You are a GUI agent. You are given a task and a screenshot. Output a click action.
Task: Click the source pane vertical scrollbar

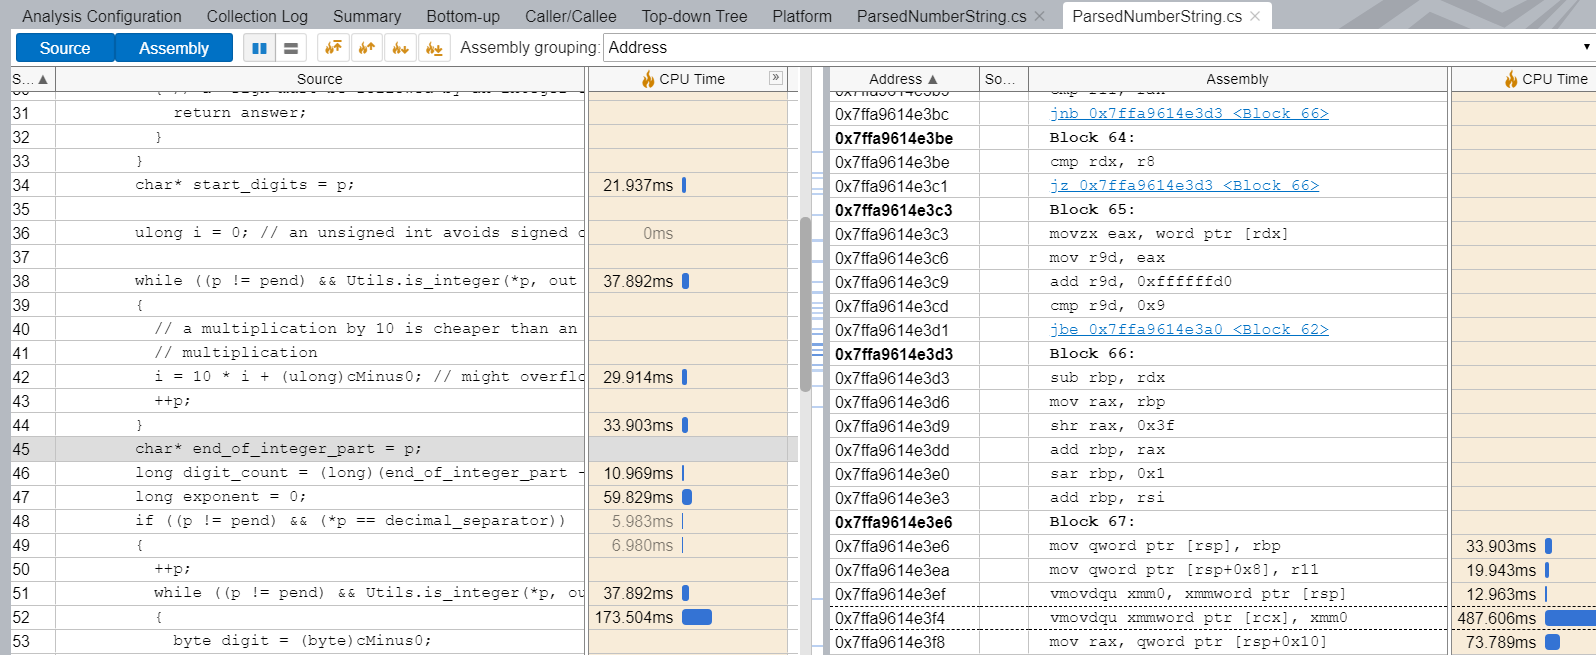click(805, 305)
